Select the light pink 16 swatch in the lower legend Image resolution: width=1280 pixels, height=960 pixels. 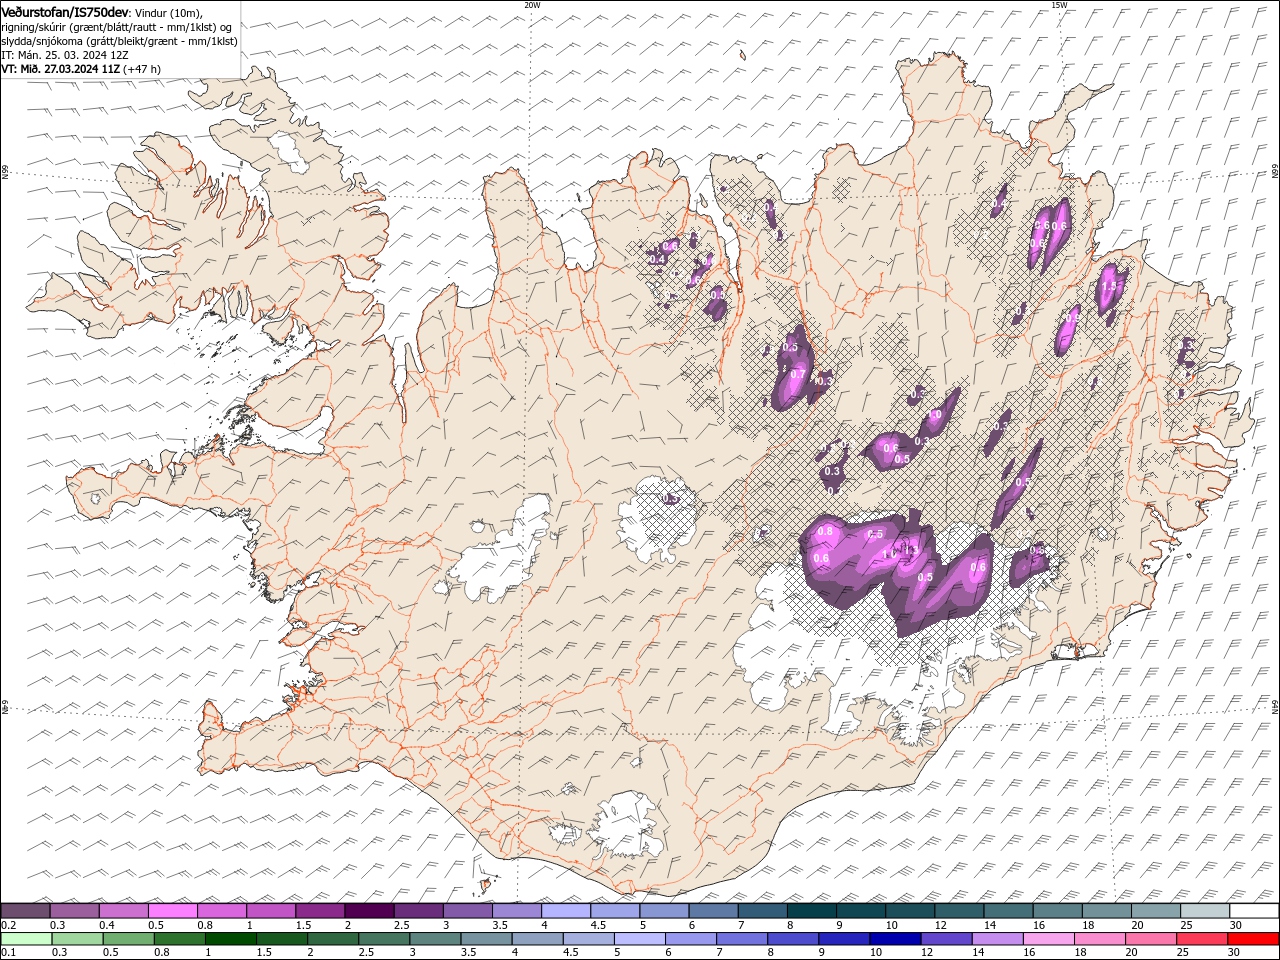coord(1048,939)
